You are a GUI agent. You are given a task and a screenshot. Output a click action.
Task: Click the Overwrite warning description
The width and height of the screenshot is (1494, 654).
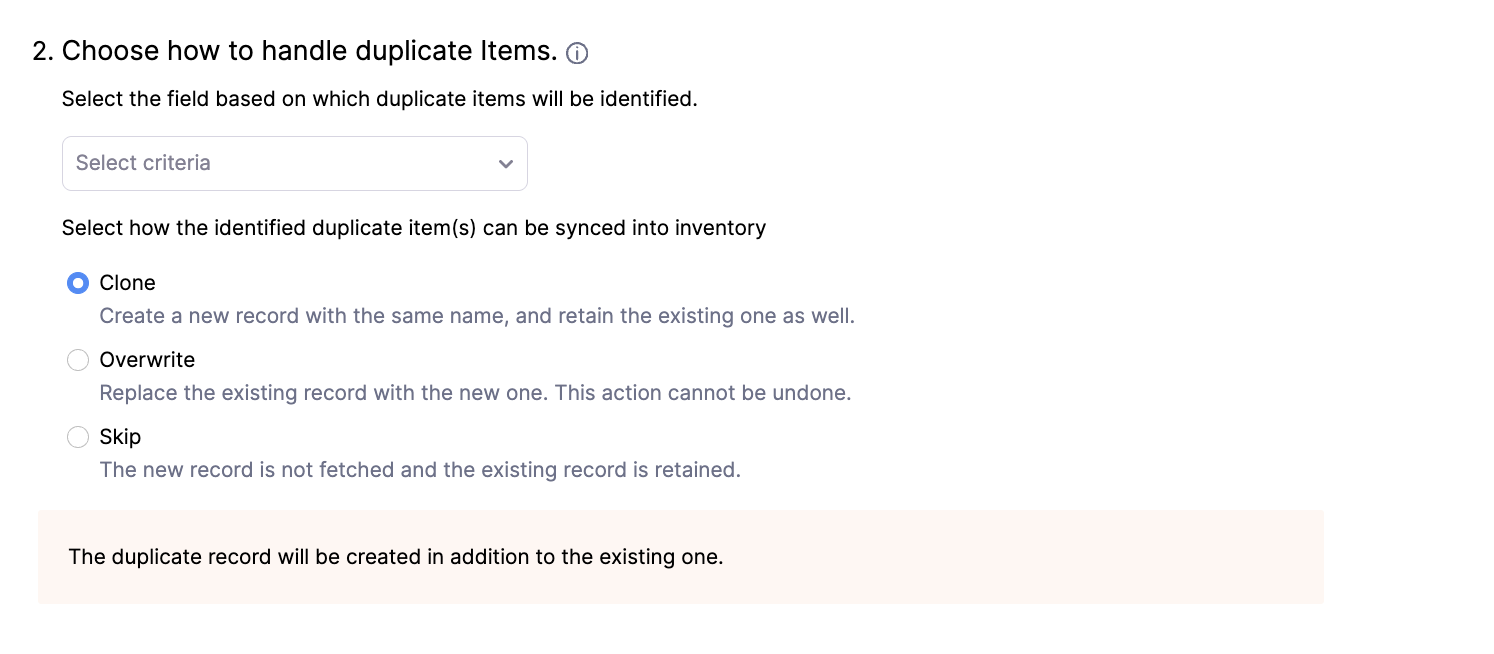(x=475, y=392)
